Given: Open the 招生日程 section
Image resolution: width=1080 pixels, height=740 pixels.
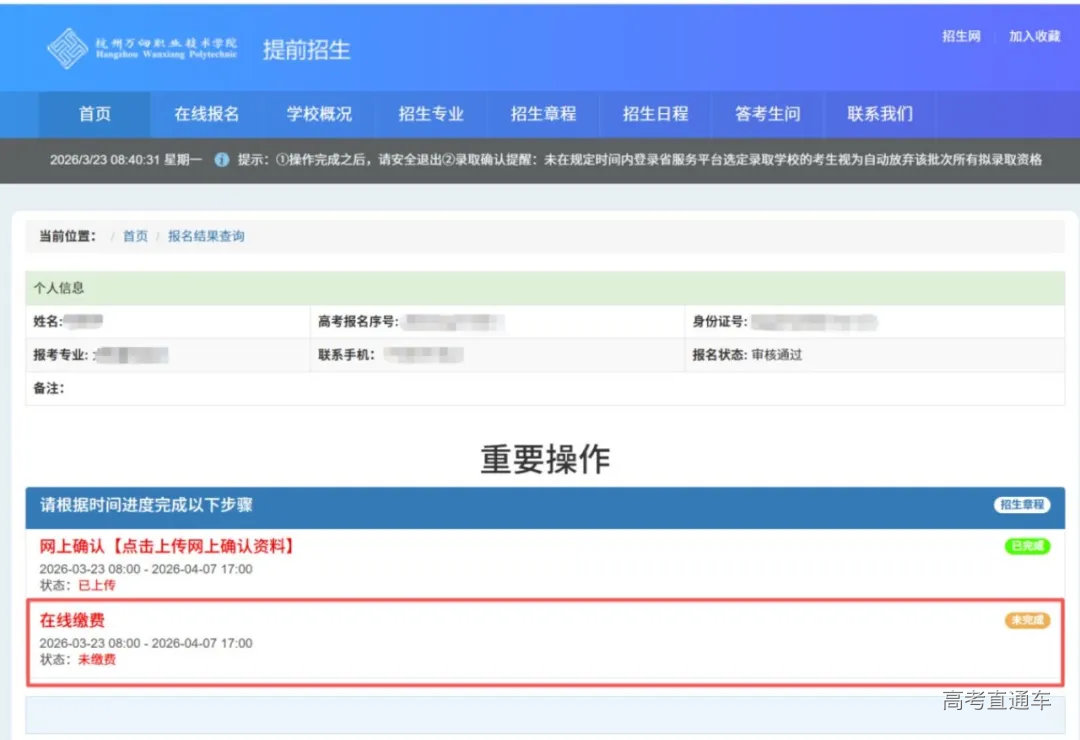Looking at the screenshot, I should (655, 114).
